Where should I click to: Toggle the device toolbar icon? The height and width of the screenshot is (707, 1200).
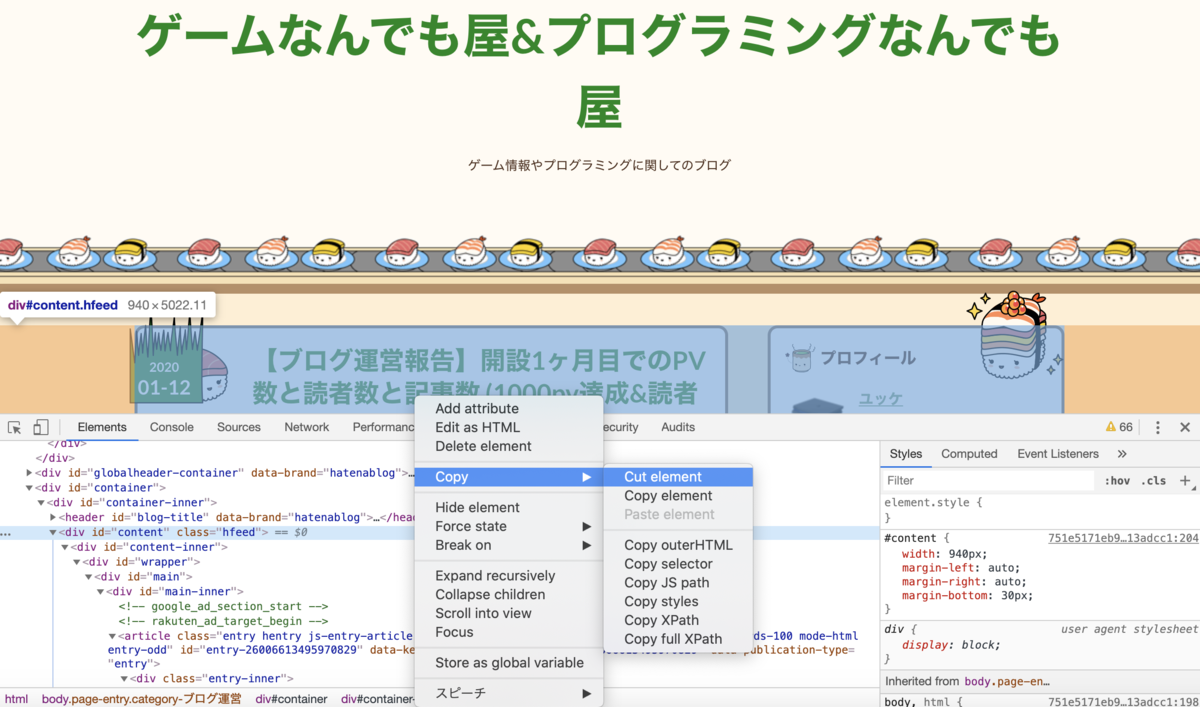pos(41,427)
